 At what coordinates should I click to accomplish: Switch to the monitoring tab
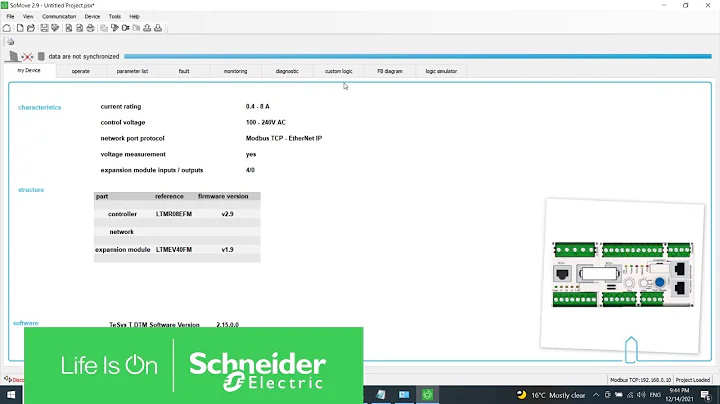coord(236,71)
